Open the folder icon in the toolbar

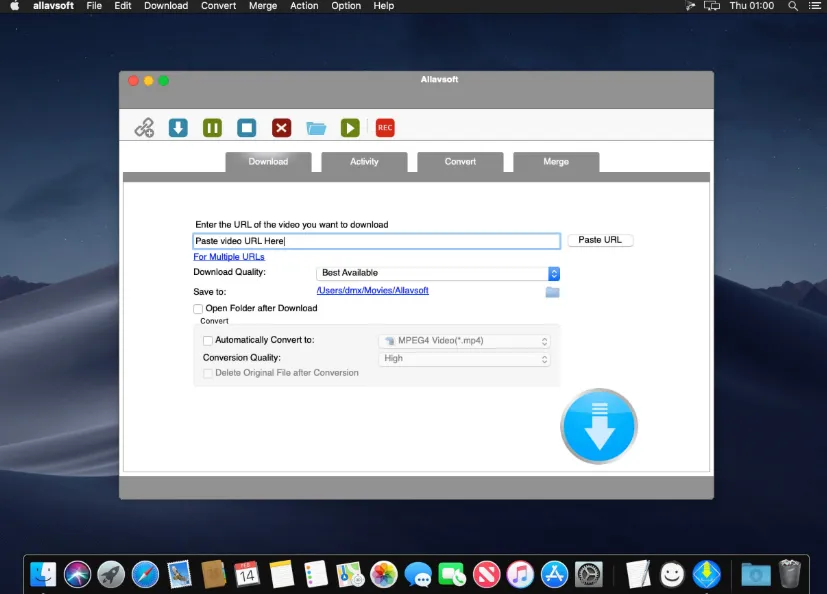click(316, 128)
